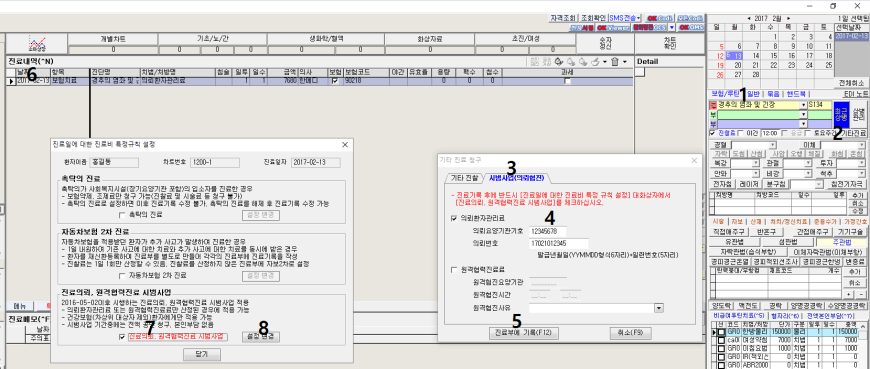Check the 원격협력진료료 checkbox
This screenshot has height=369, width=870.
pos(455,270)
